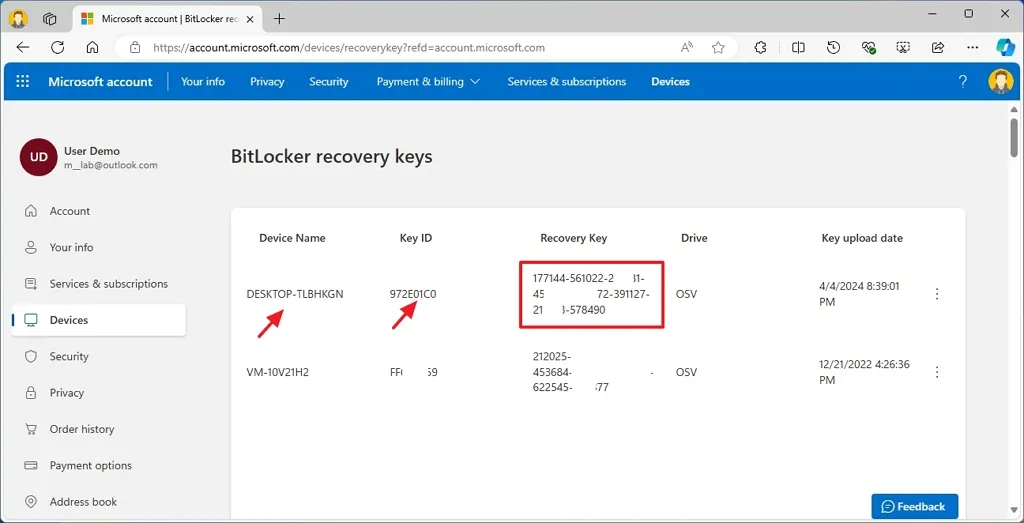Open Services & subscriptions in top navigation
This screenshot has height=523, width=1024.
567,82
